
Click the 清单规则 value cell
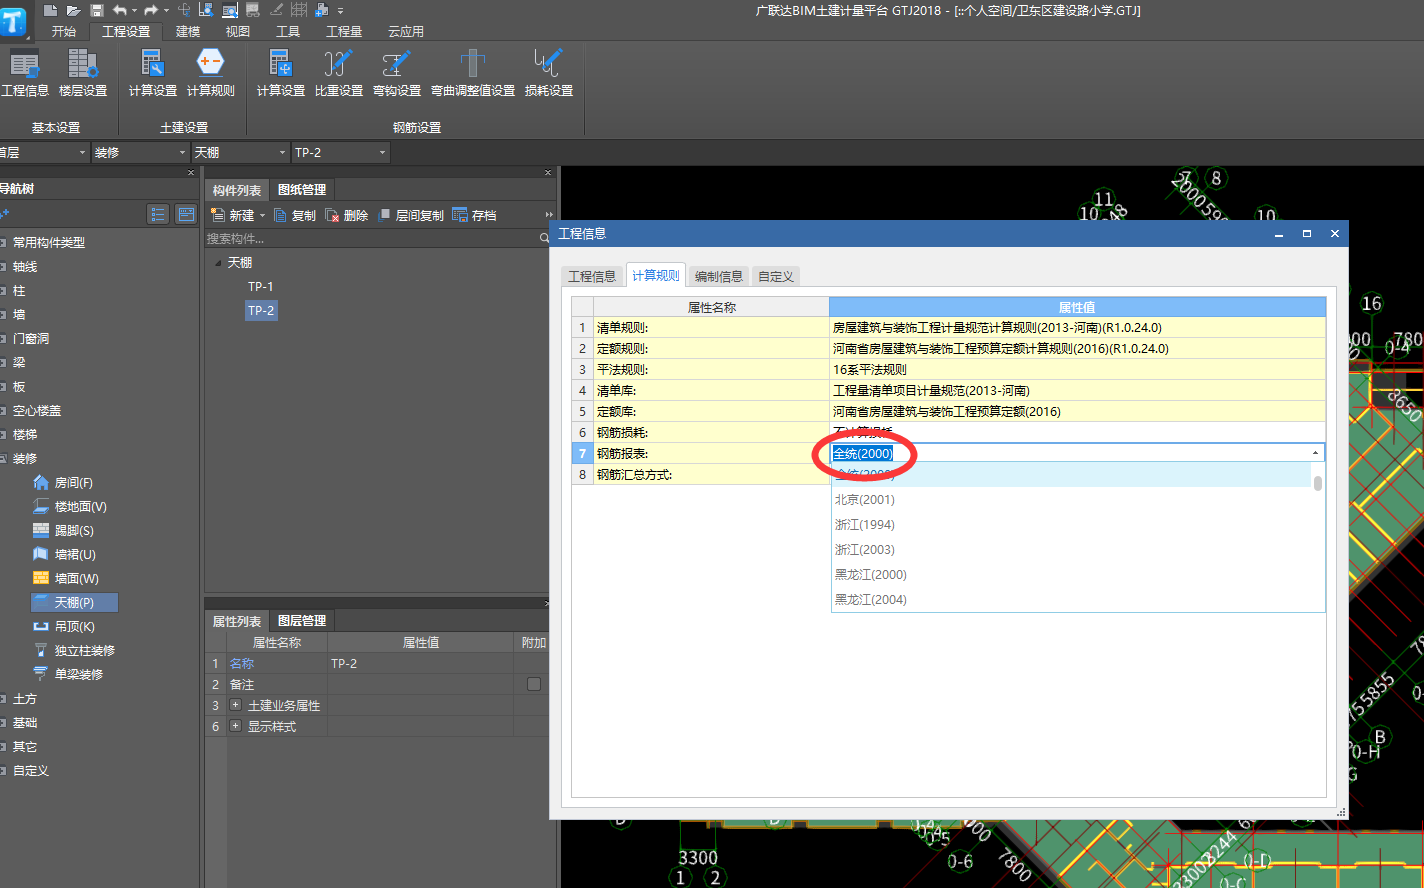(1077, 327)
